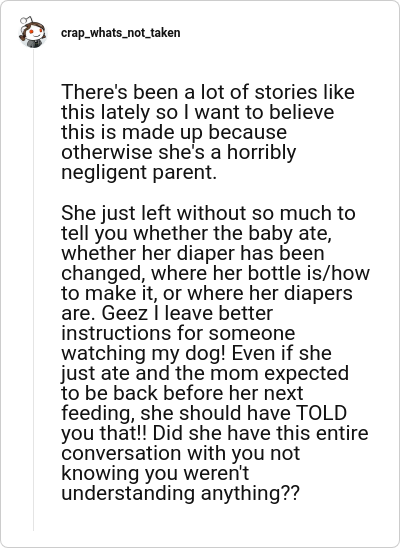Open crap_whats_not_taken user profile
Image resolution: width=400 pixels, height=548 pixels.
[x=121, y=33]
